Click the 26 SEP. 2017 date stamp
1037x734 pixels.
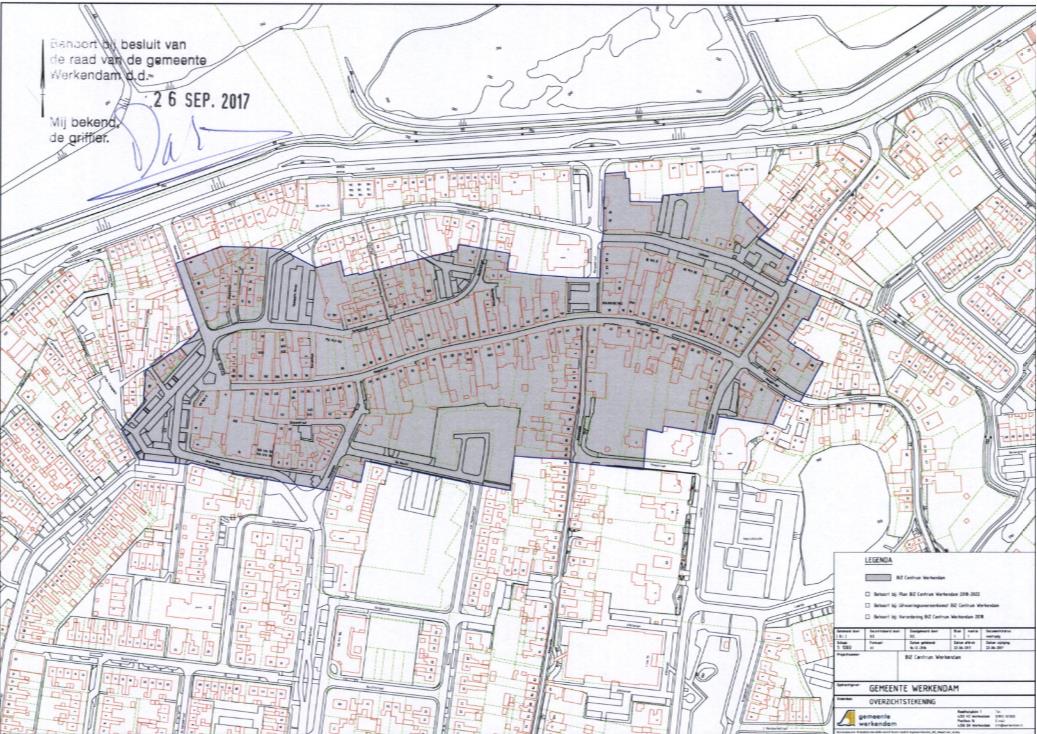coord(202,101)
